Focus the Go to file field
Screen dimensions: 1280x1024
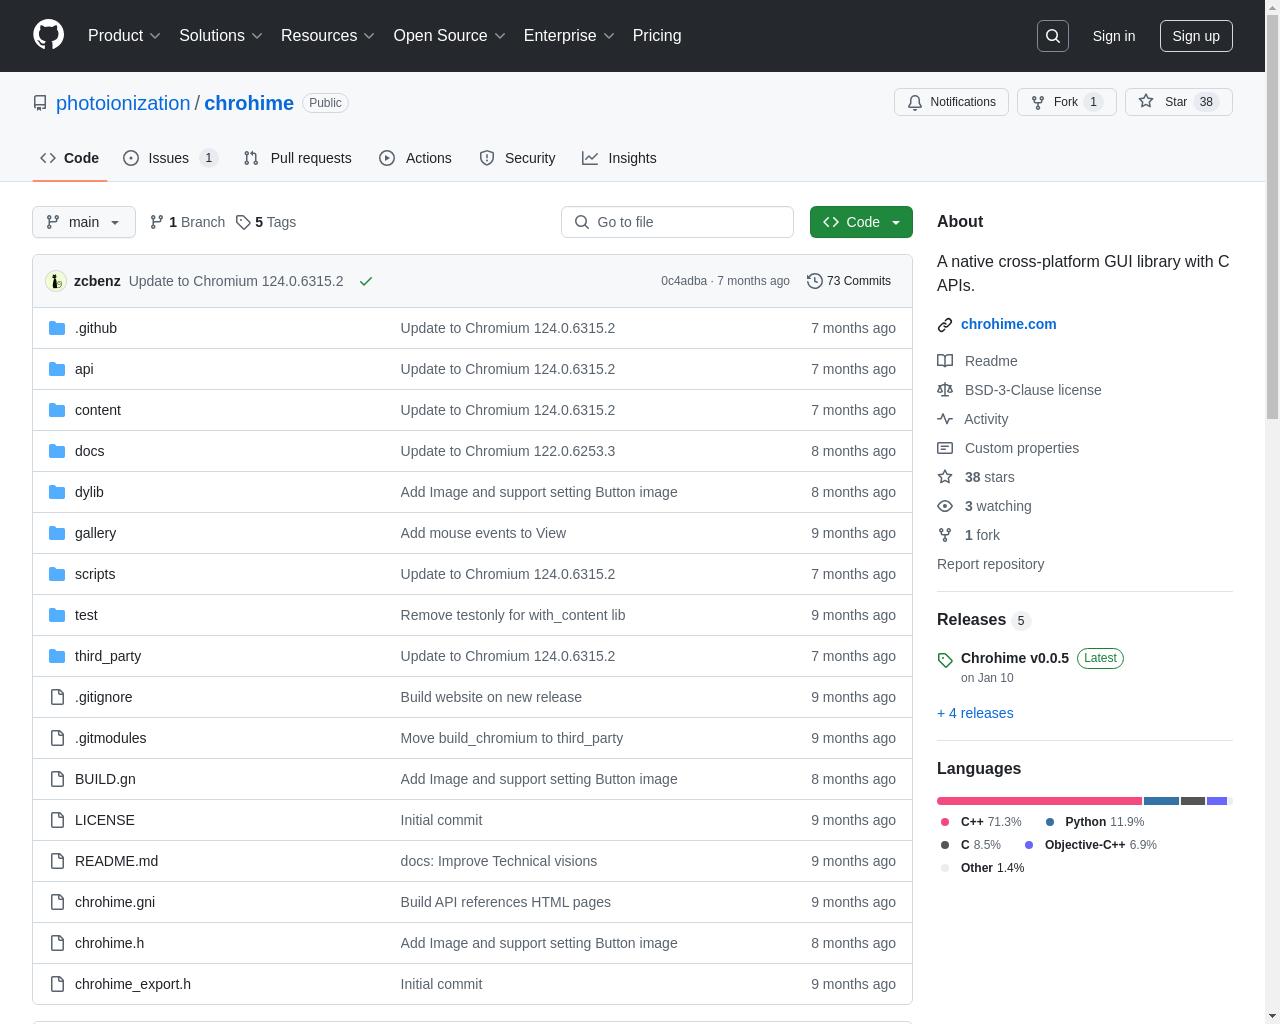coord(677,222)
